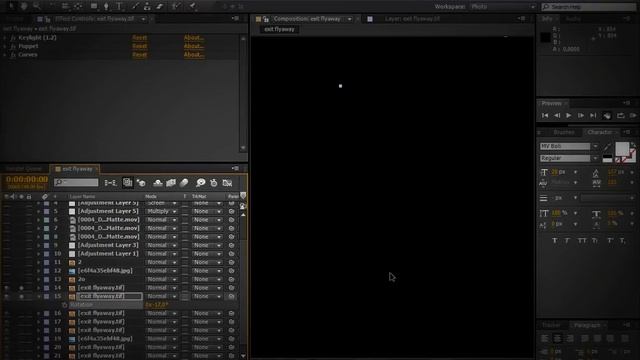
Task: Jump to last frame in Preview panel
Action: [x=593, y=116]
